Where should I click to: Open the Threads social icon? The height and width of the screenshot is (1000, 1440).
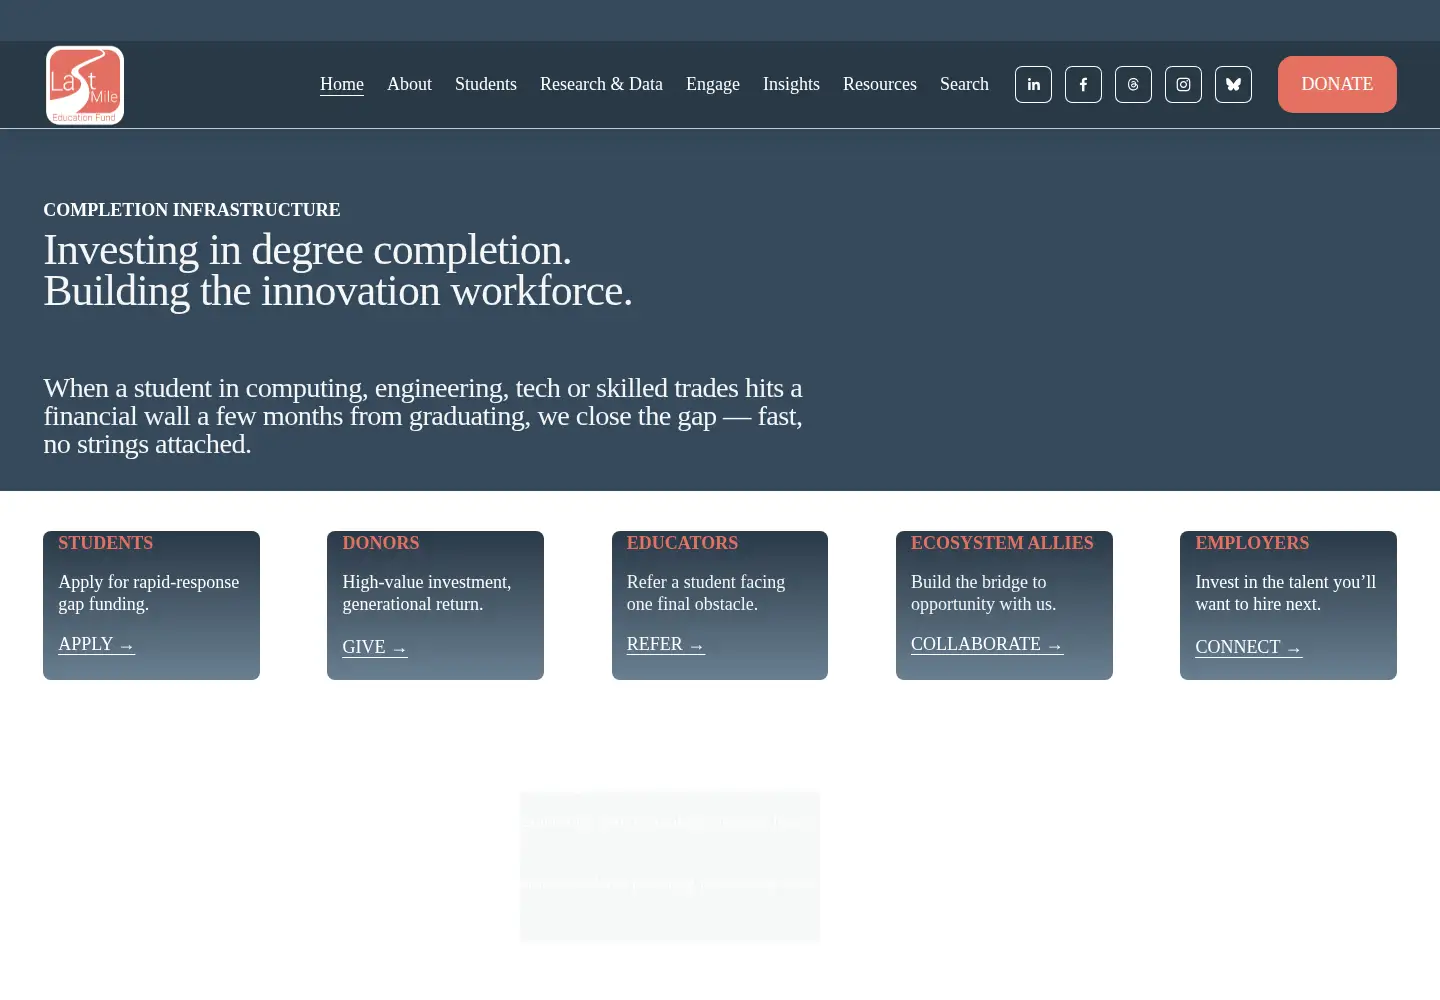(x=1133, y=85)
